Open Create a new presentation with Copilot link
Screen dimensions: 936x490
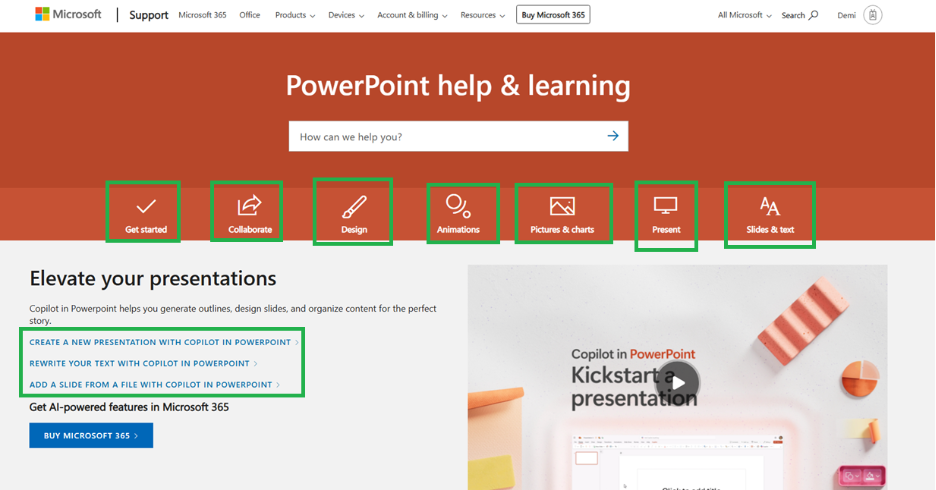[164, 342]
